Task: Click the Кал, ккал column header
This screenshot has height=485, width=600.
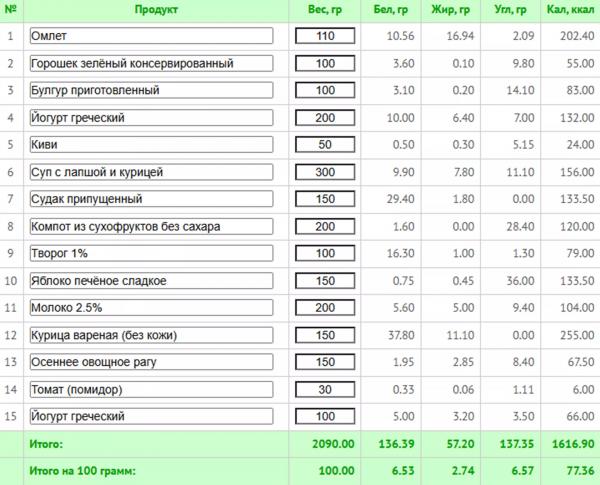Action: pos(570,10)
